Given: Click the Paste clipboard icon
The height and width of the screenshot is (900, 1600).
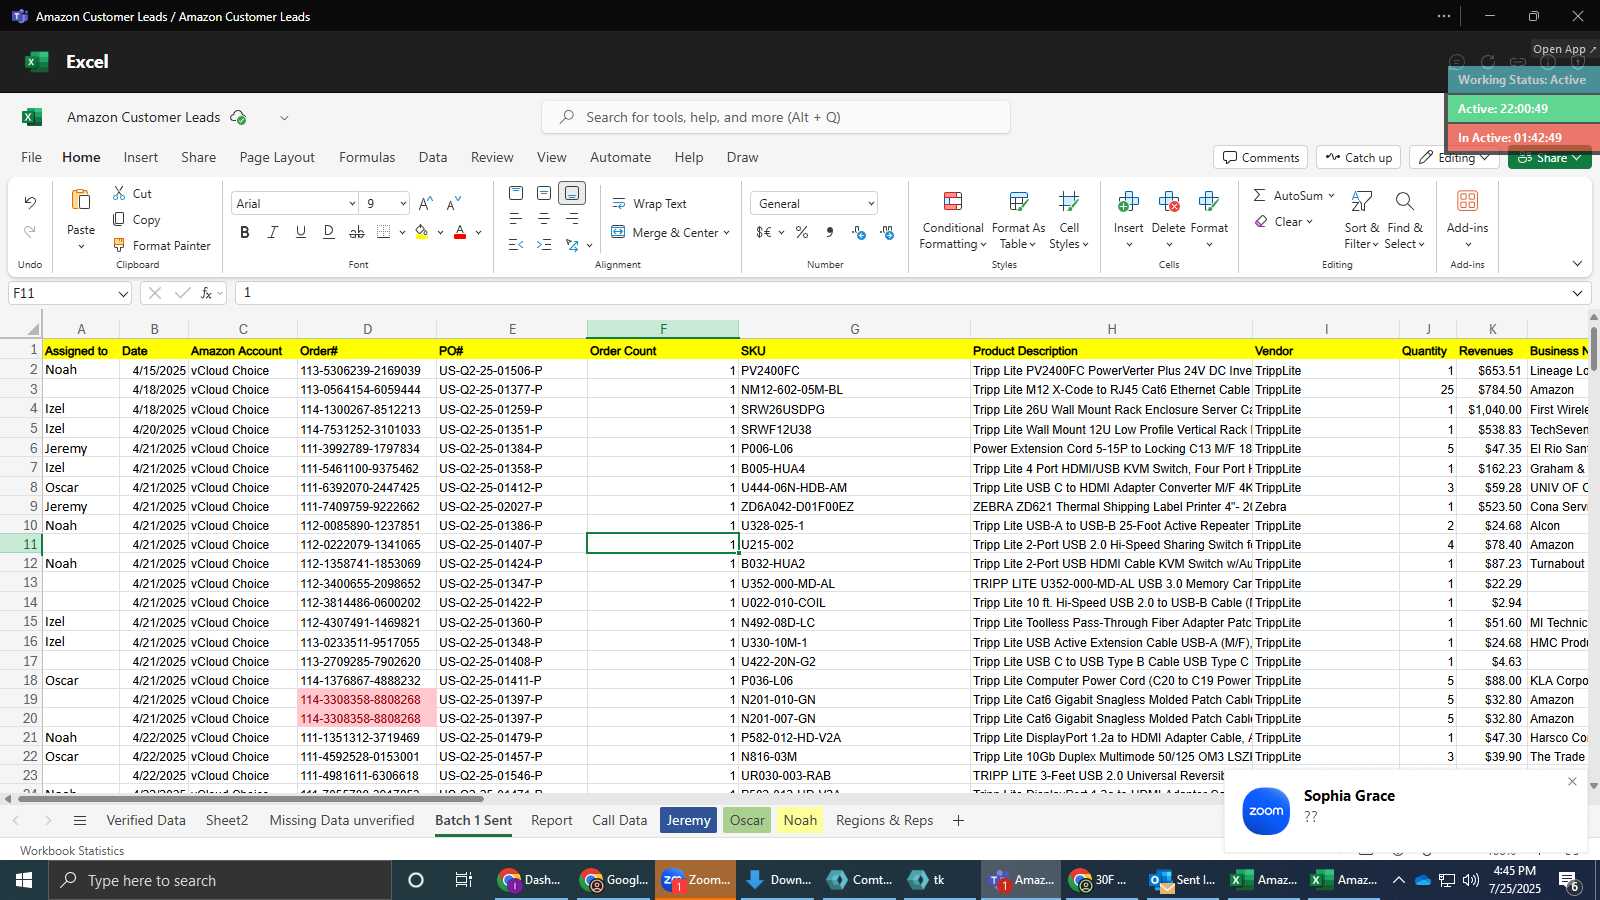Looking at the screenshot, I should tap(81, 201).
